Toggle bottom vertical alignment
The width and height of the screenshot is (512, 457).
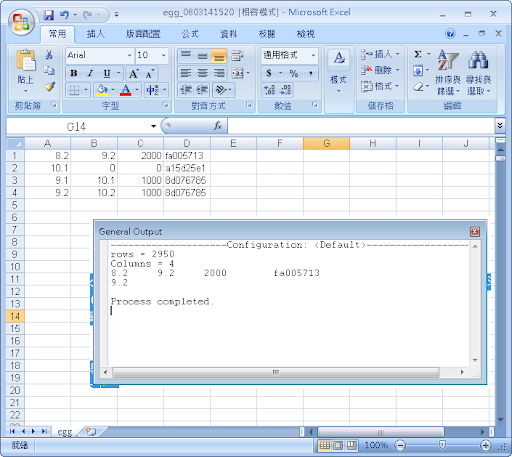point(219,56)
